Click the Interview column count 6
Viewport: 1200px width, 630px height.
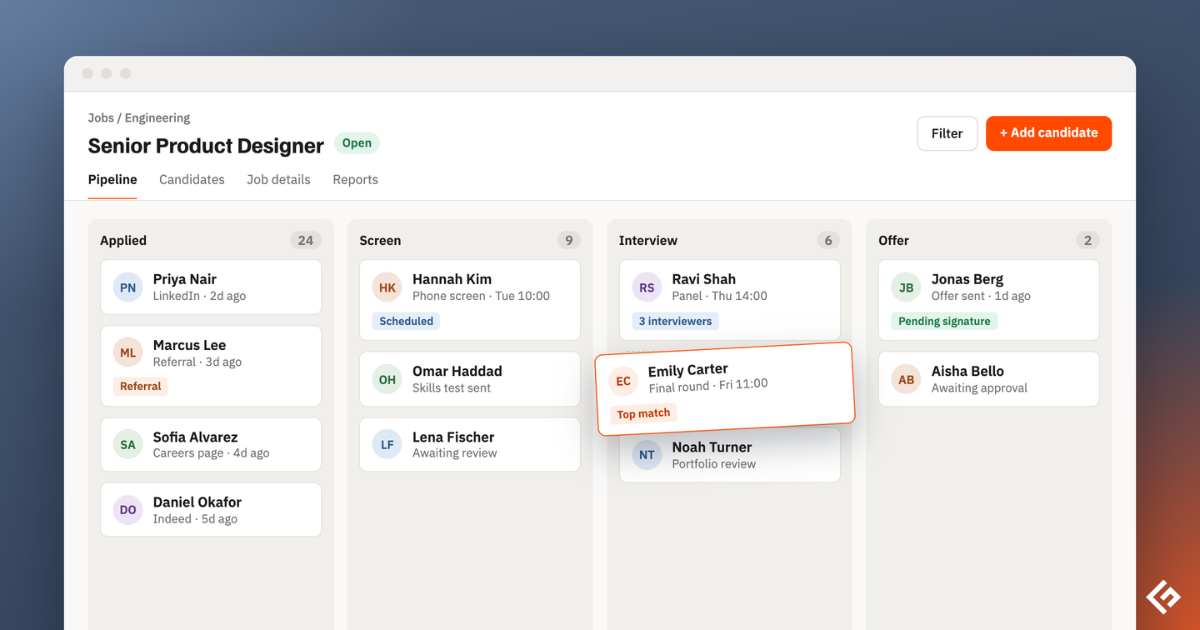point(828,240)
